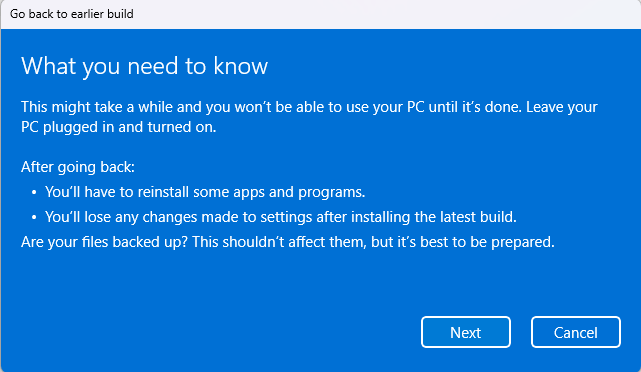Image resolution: width=641 pixels, height=372 pixels.
Task: Click the bullet dot before 'You'll have to reinstall'
Action: 34,193
